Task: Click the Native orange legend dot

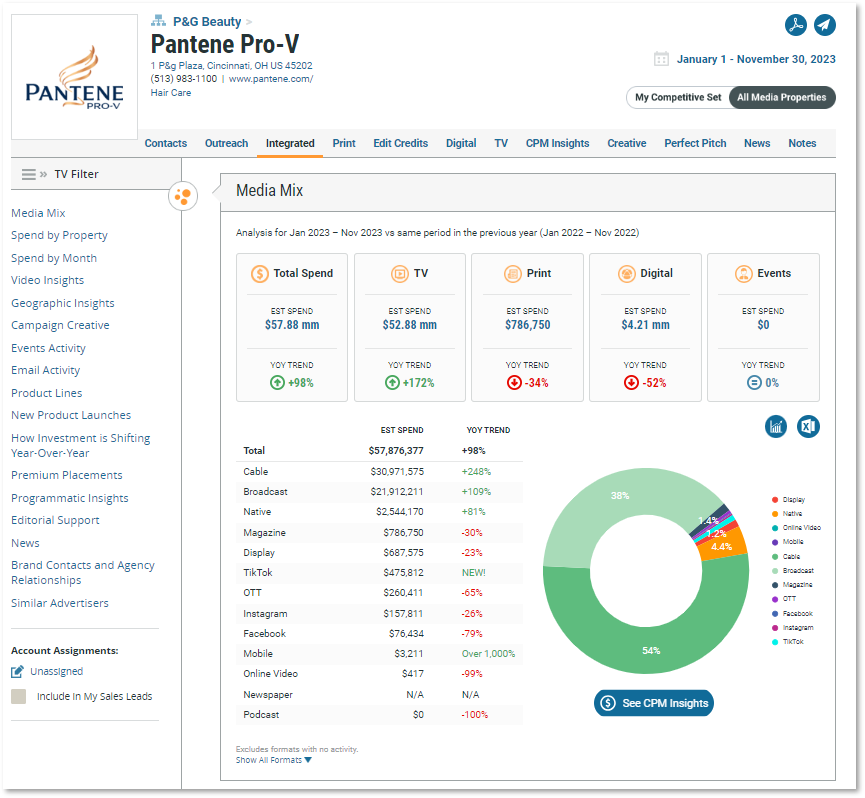Action: point(775,513)
